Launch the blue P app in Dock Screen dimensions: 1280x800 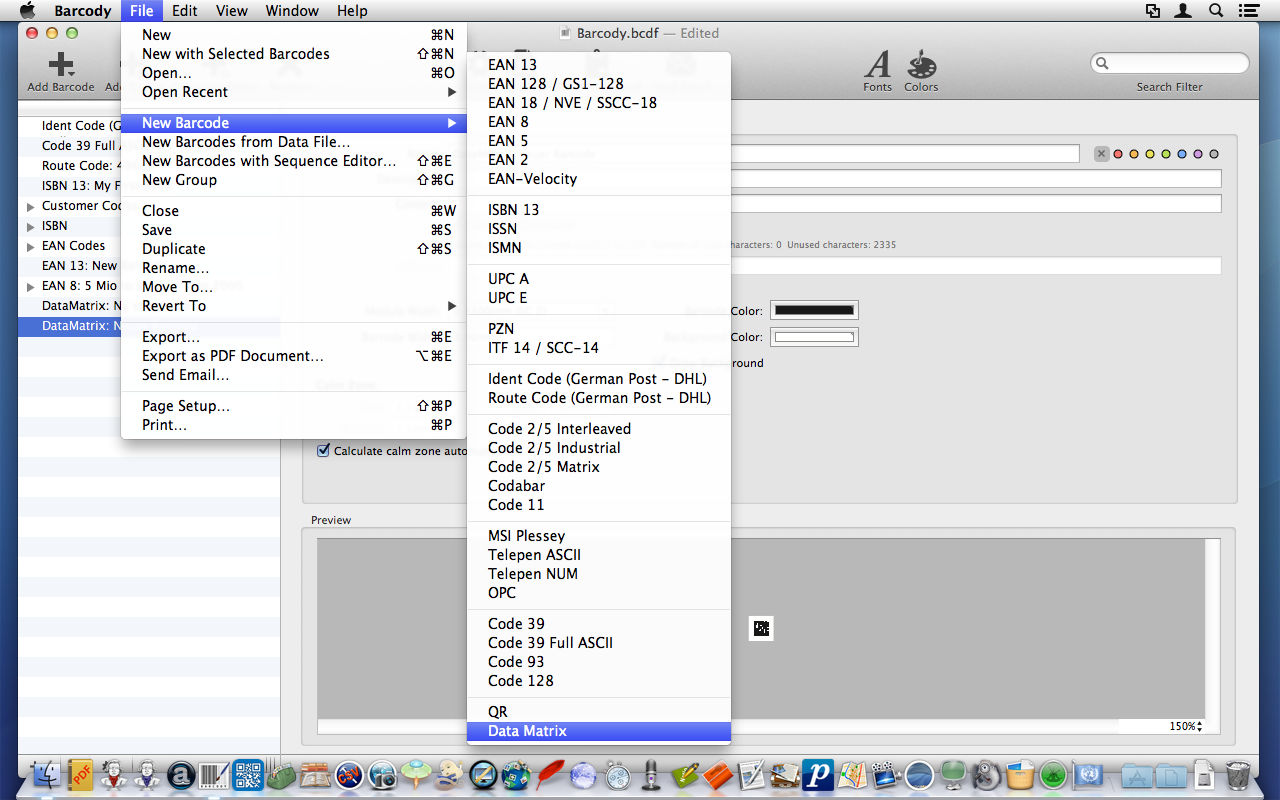[x=818, y=775]
